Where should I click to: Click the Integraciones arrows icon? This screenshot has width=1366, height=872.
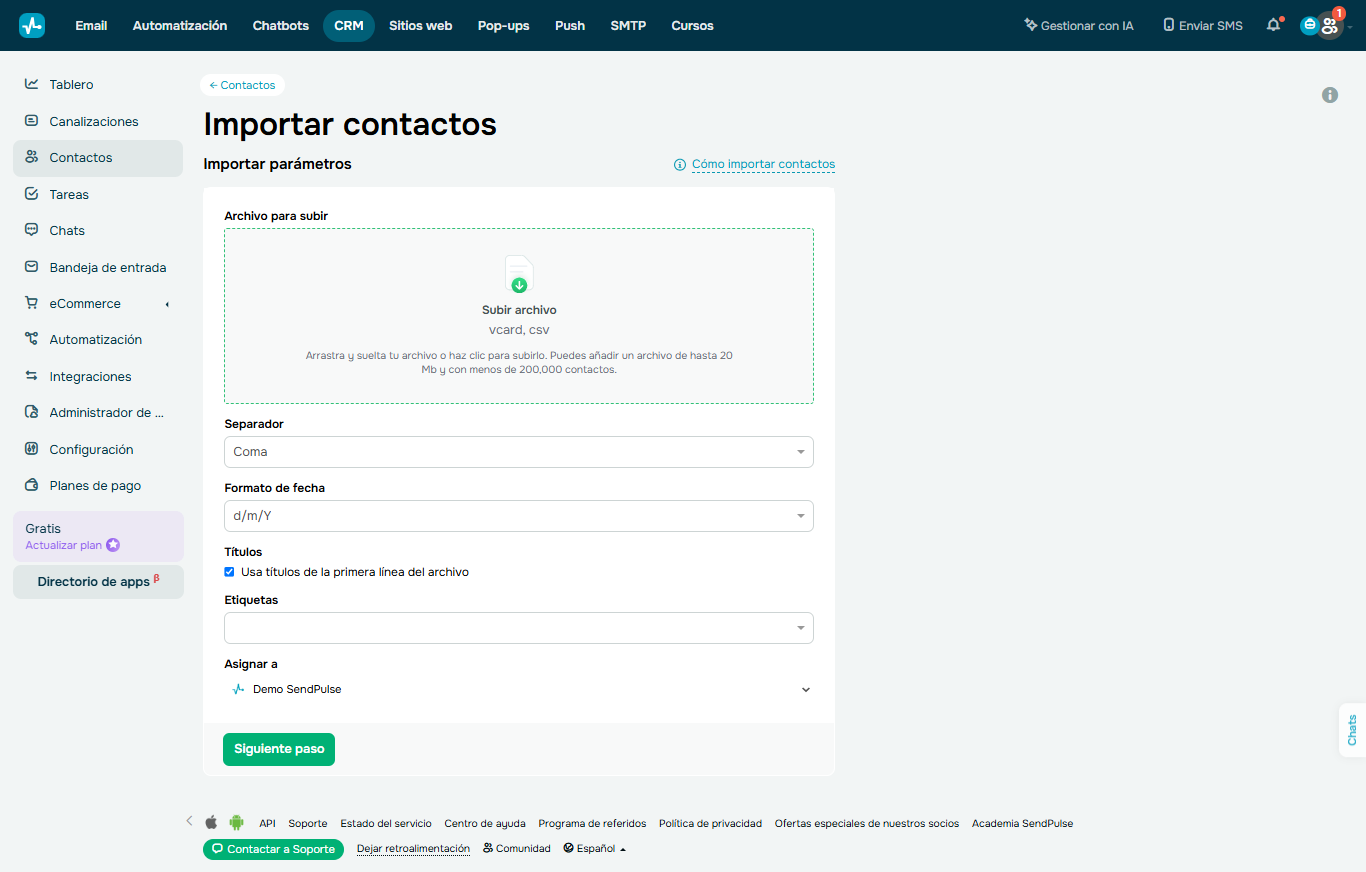pyautogui.click(x=32, y=376)
